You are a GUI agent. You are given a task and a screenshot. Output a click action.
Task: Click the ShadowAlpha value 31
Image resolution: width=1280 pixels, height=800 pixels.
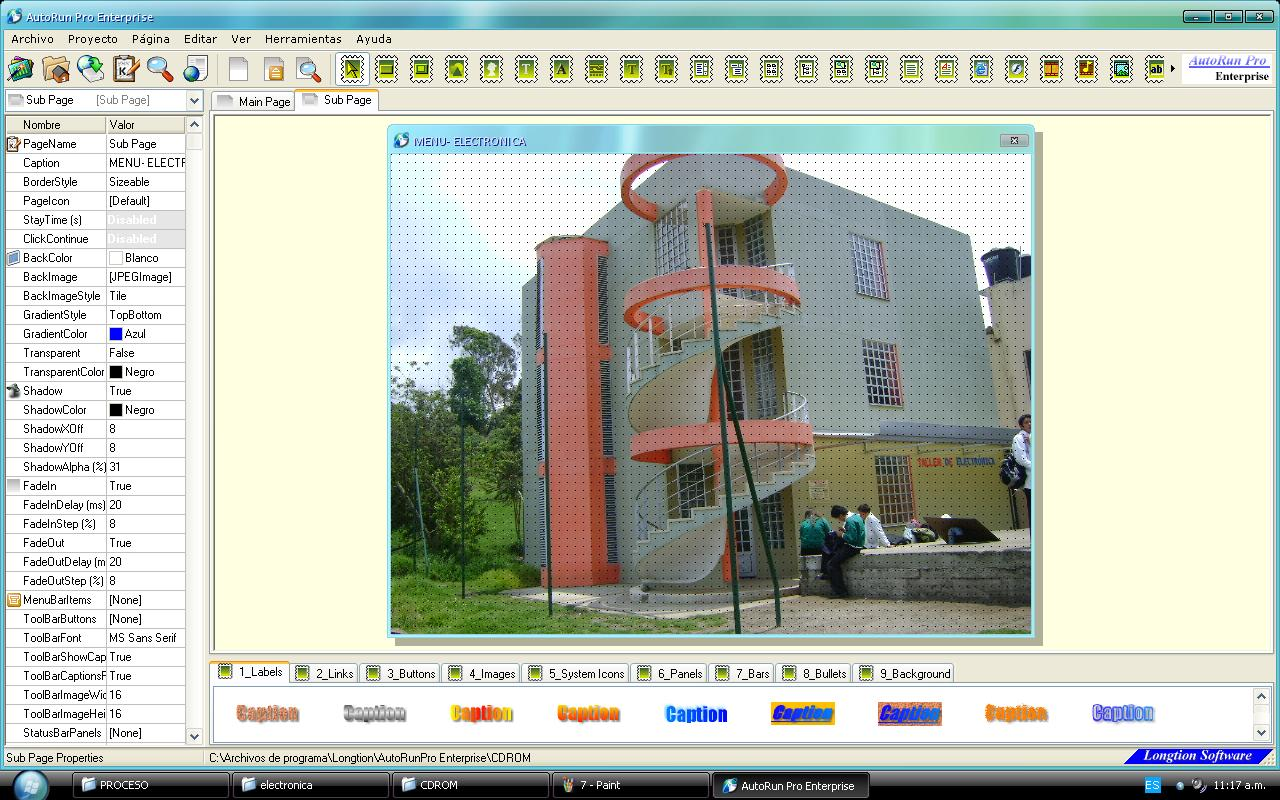click(x=145, y=467)
